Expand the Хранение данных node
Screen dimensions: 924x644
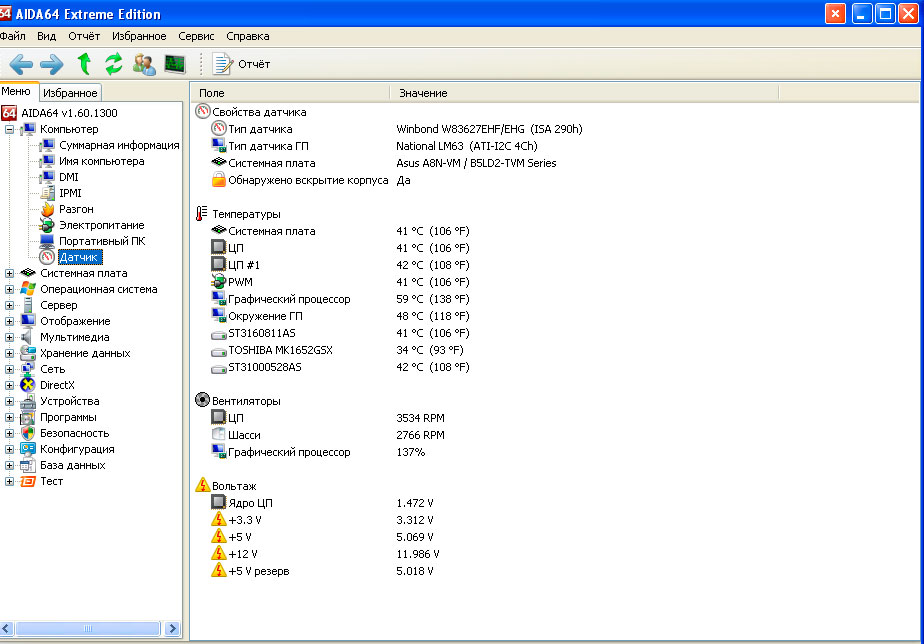tap(9, 353)
